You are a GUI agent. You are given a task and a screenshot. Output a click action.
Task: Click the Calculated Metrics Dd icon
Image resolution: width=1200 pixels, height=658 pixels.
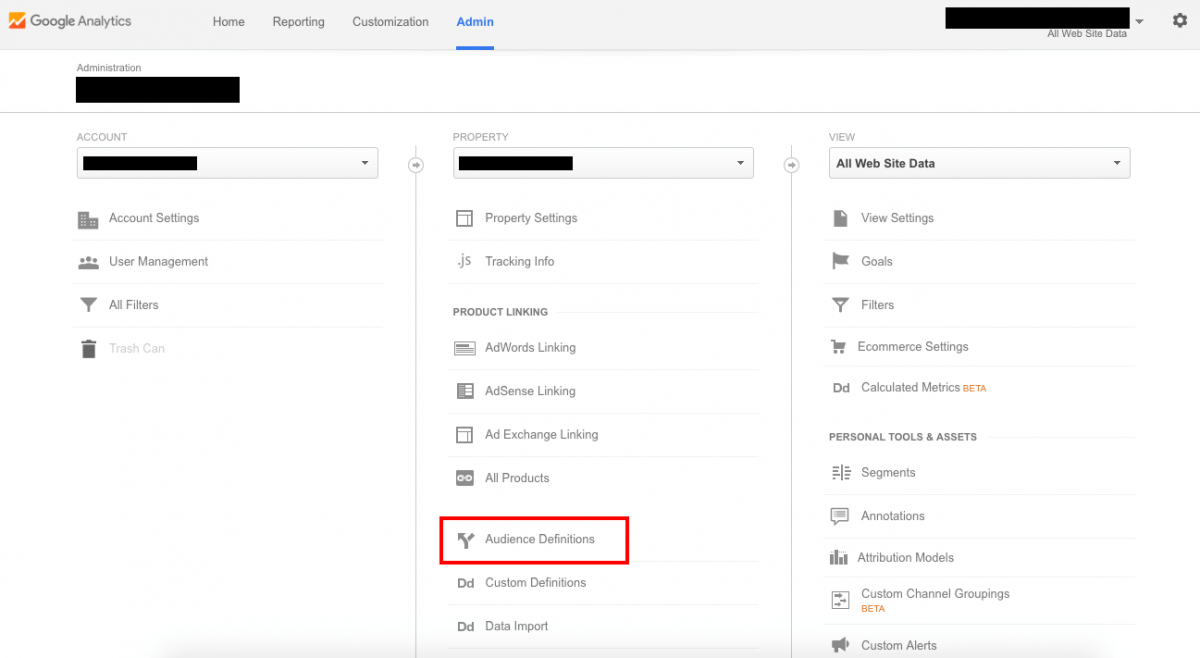(841, 388)
